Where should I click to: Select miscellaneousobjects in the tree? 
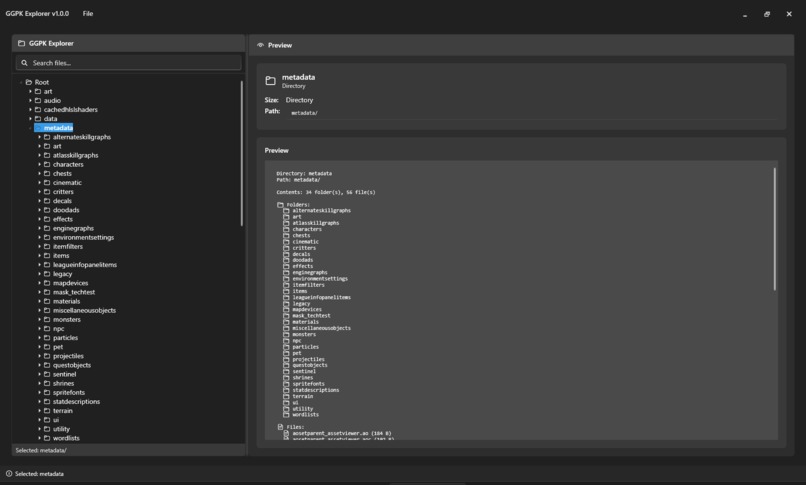[84, 310]
